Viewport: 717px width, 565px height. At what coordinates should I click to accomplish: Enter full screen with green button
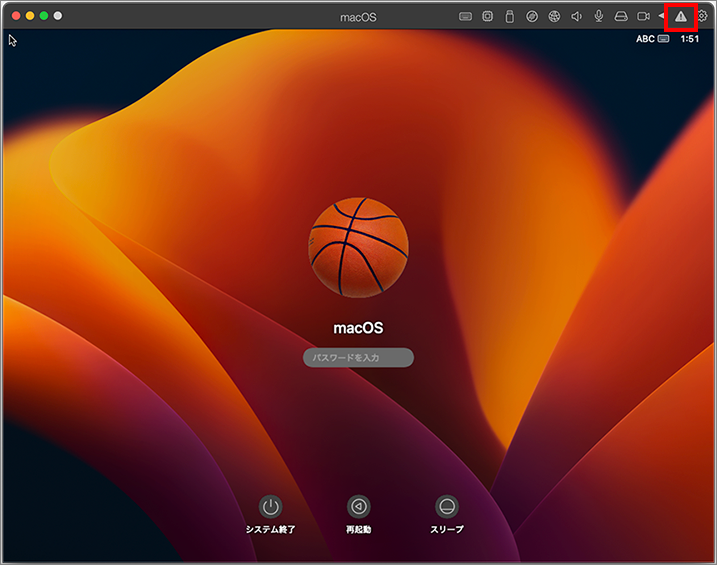[x=44, y=16]
